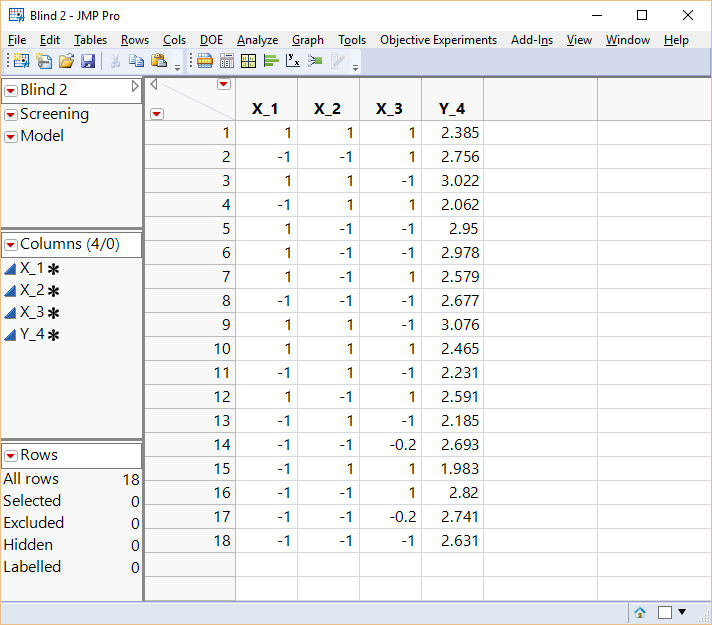Launch Fit Model icon
This screenshot has width=712, height=625.
(x=315, y=60)
